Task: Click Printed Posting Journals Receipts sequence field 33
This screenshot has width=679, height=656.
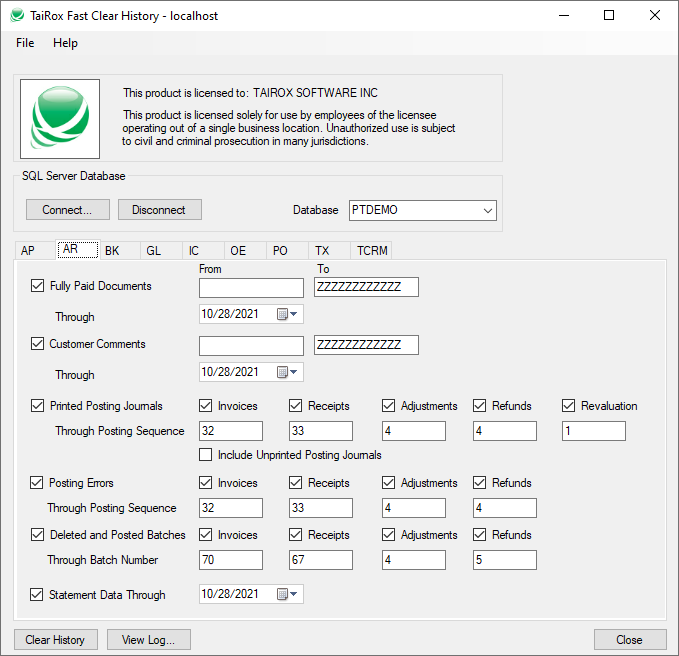Action: coord(321,431)
